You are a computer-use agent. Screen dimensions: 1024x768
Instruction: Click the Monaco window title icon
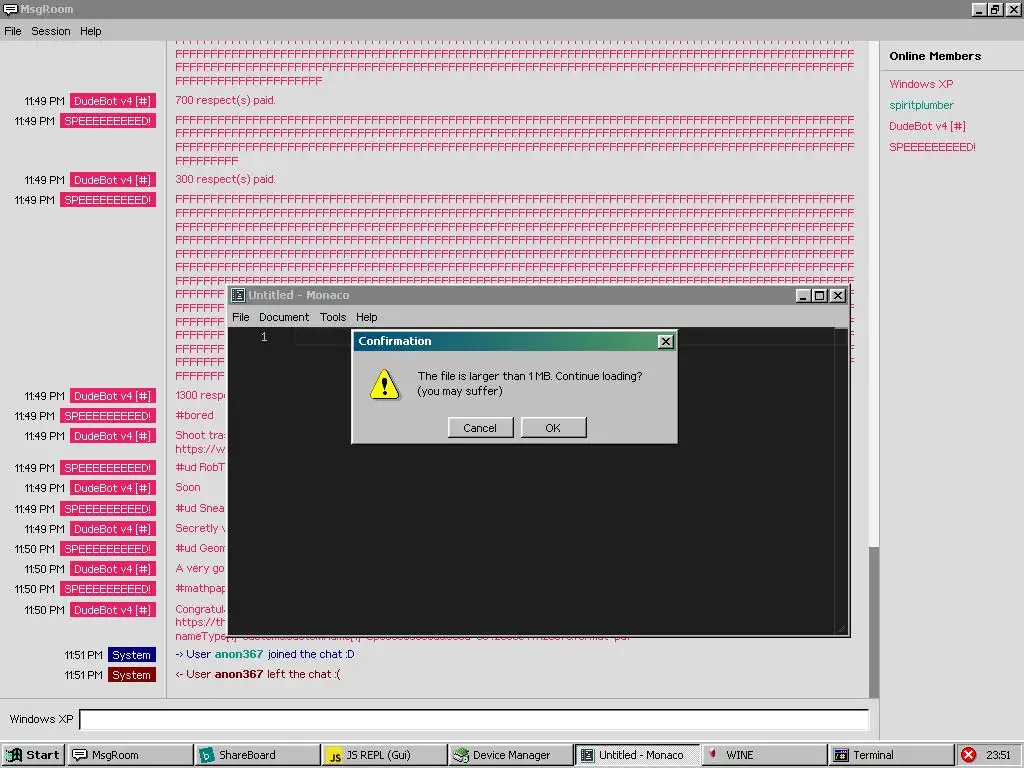[x=238, y=295]
